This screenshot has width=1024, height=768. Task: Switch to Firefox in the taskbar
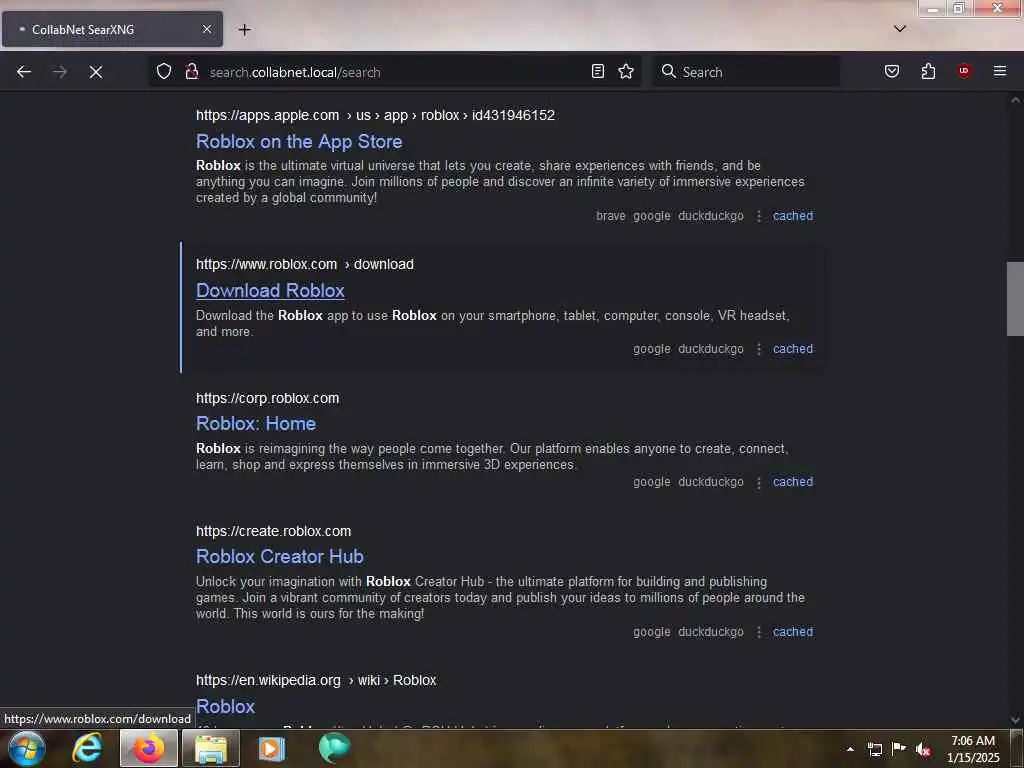click(x=149, y=748)
